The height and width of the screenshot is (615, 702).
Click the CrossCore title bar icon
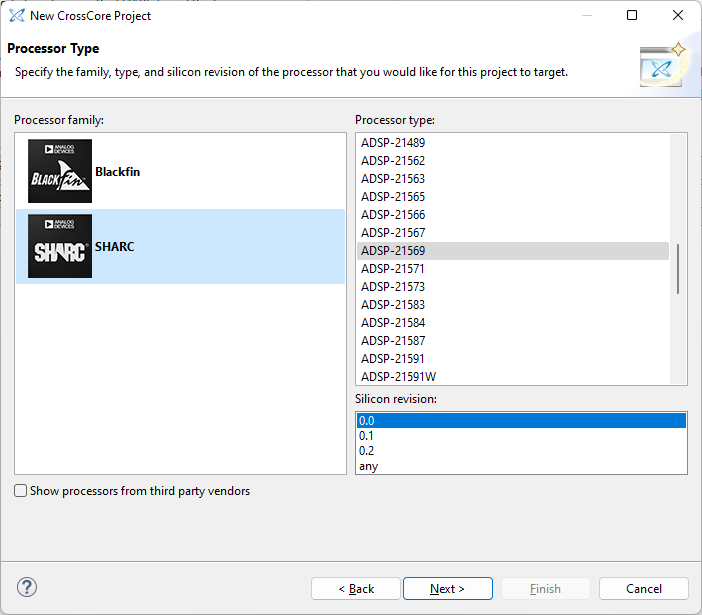point(17,16)
